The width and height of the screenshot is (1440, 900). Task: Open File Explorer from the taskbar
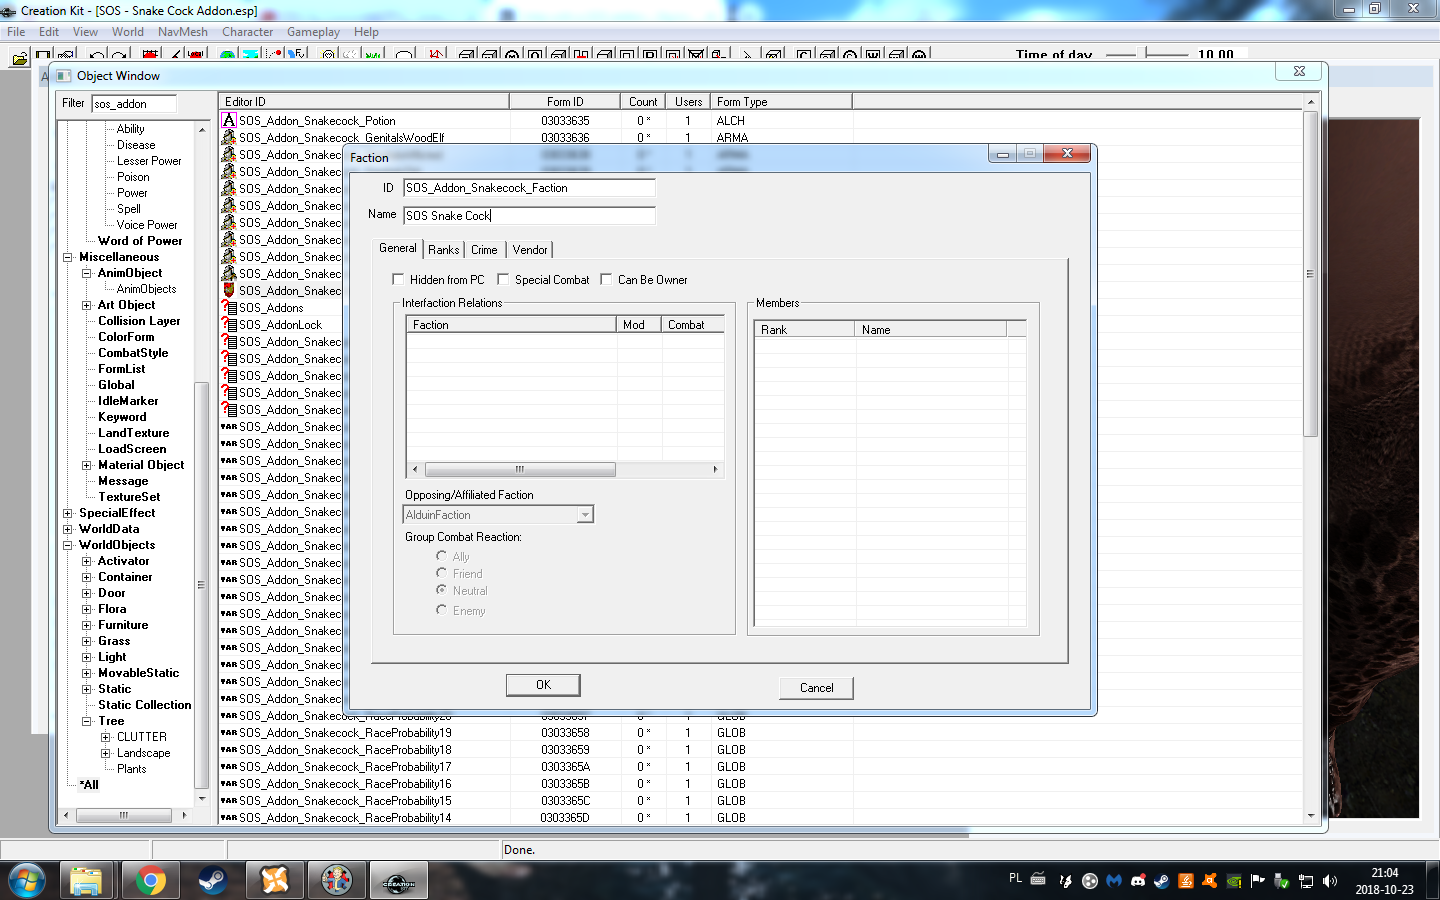[x=86, y=881]
